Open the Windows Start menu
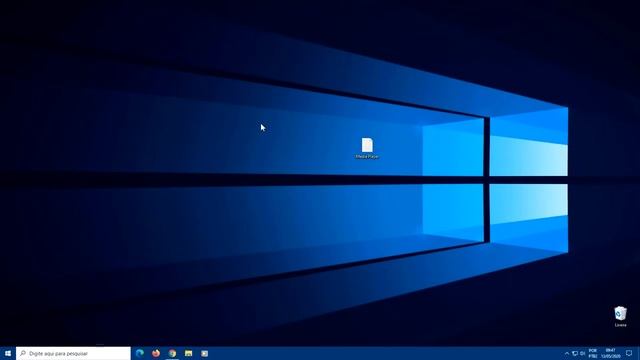640x360 pixels. 8,353
